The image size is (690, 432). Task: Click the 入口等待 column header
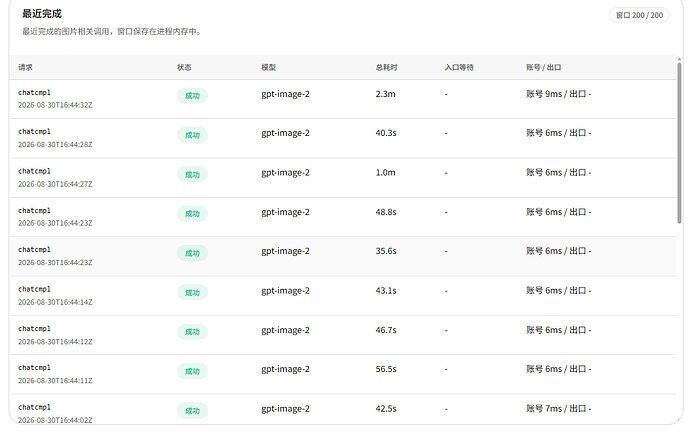(x=459, y=67)
